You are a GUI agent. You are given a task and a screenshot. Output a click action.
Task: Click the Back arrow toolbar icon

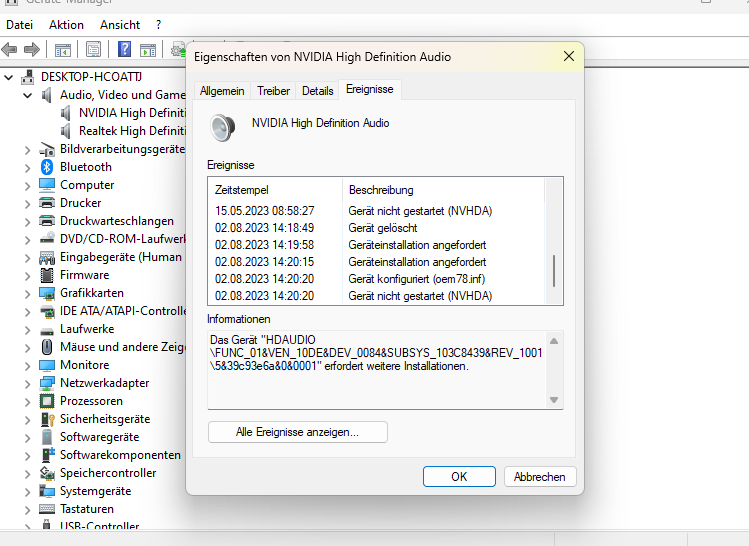[x=9, y=49]
